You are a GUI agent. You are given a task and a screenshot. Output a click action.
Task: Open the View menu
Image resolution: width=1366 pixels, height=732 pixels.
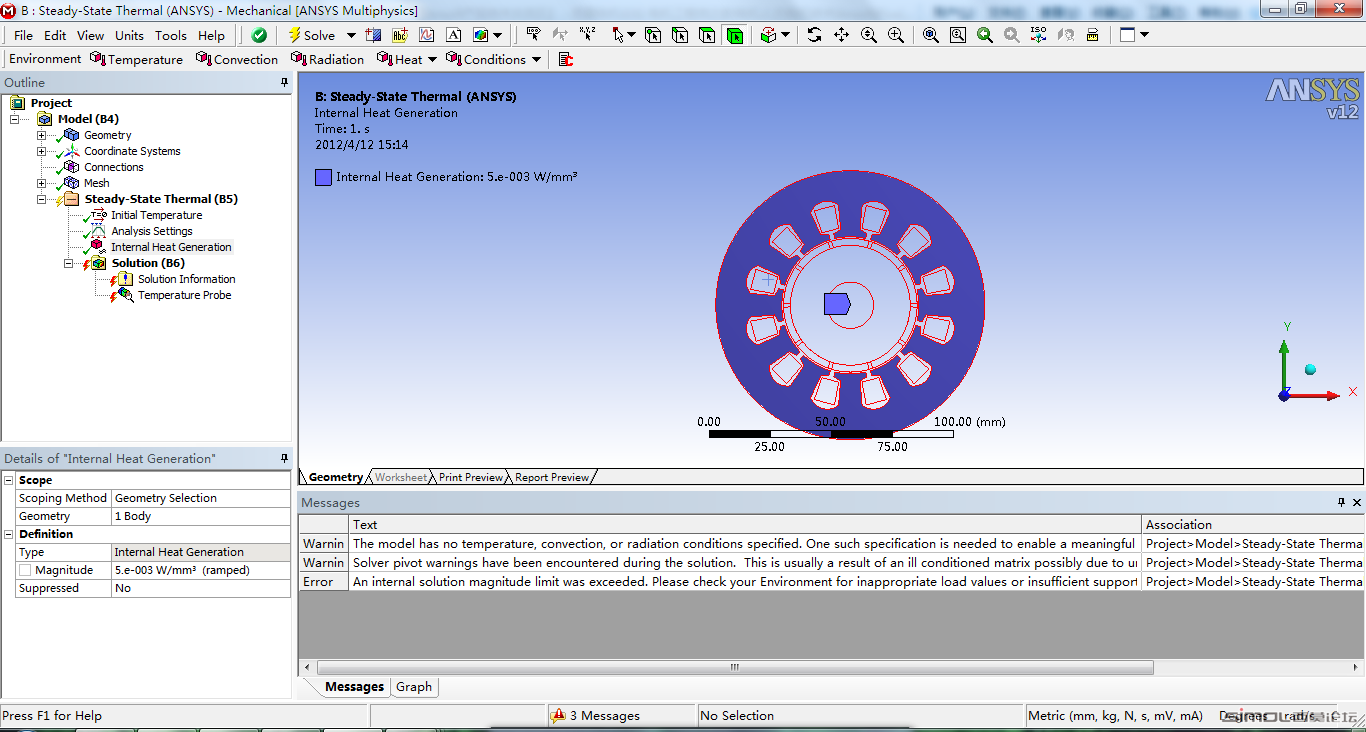click(x=90, y=35)
